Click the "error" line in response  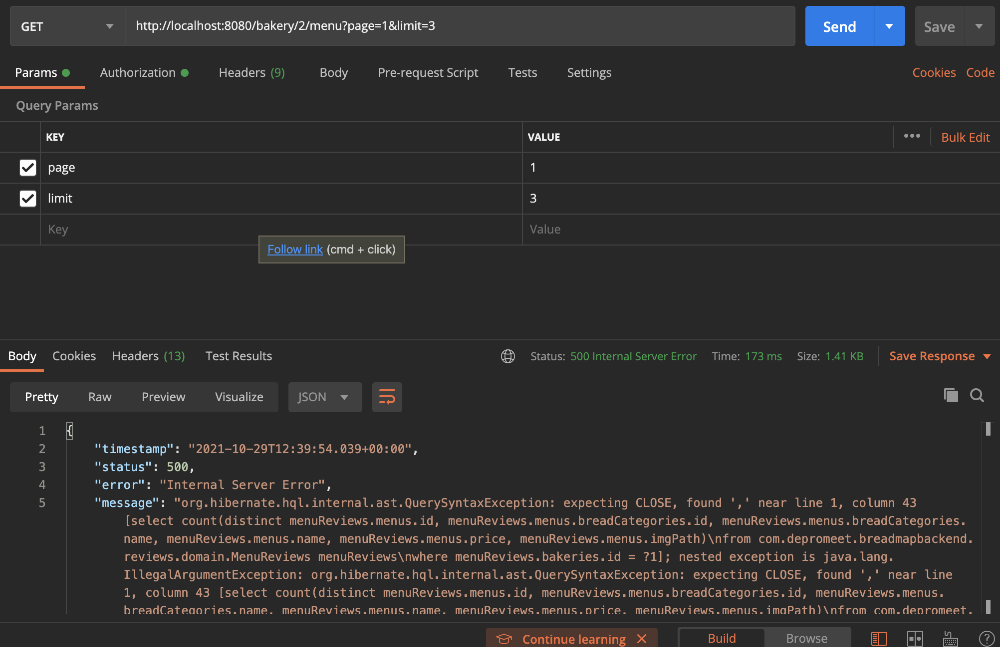(213, 484)
